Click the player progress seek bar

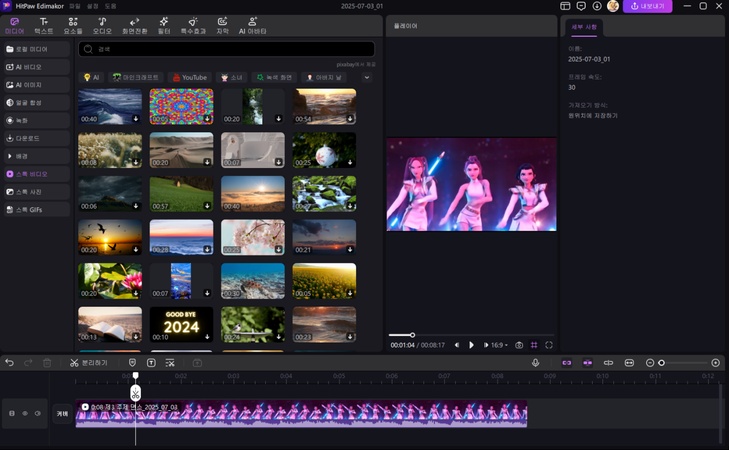471,335
